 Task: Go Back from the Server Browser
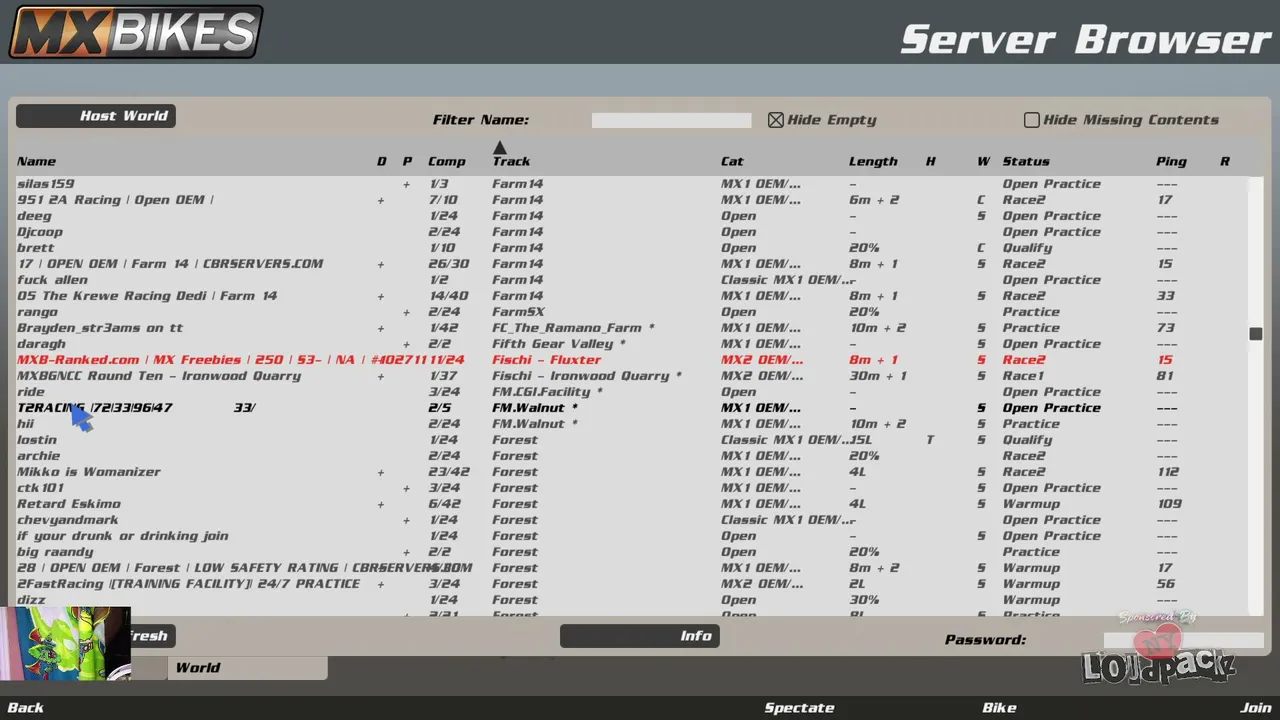click(26, 708)
